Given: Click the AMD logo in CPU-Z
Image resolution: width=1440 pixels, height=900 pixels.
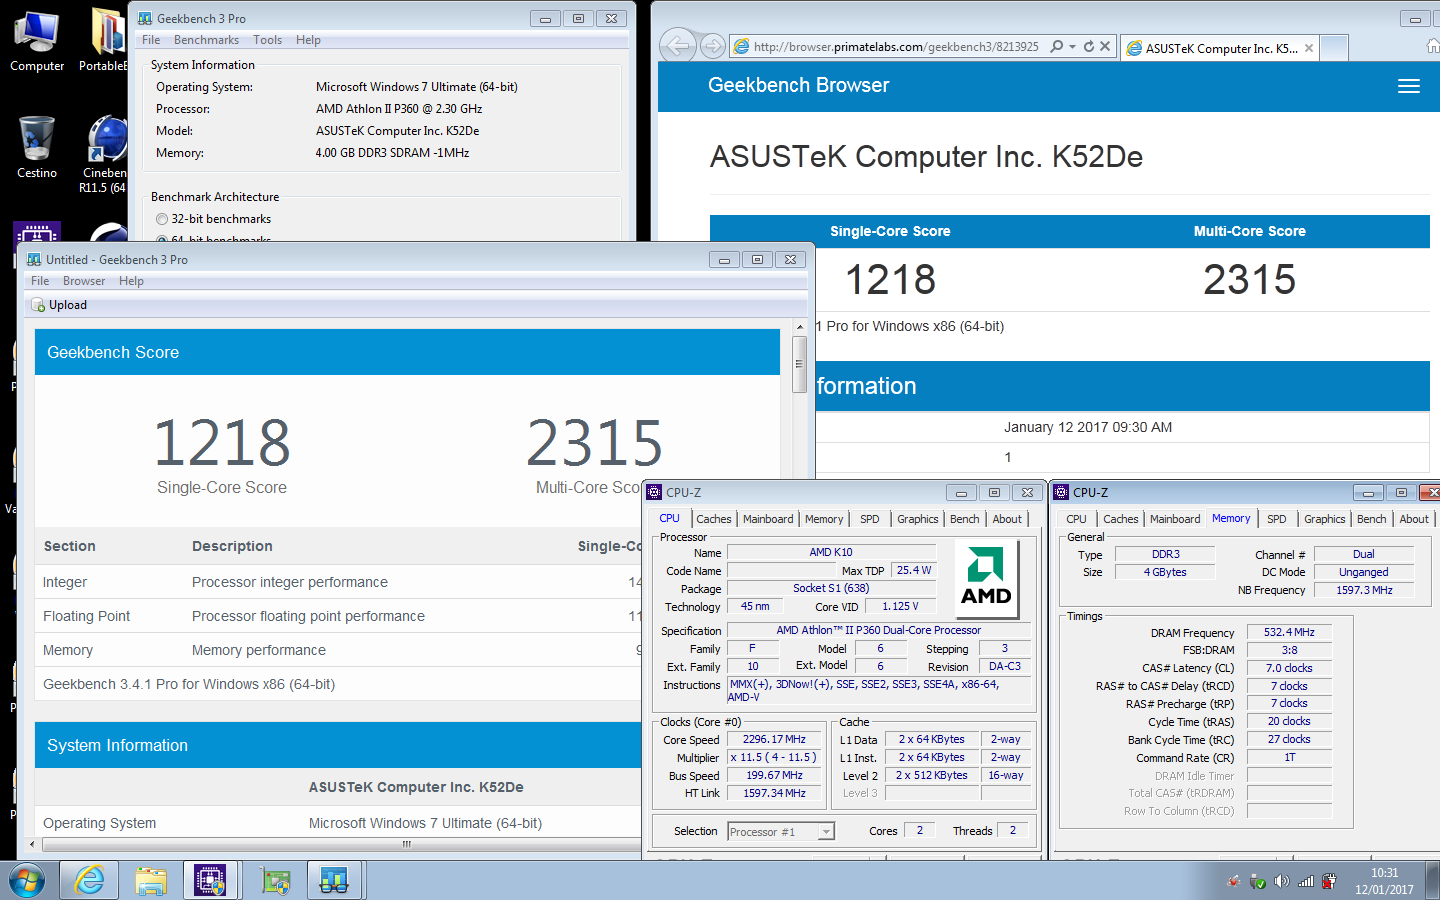Looking at the screenshot, I should (x=986, y=578).
